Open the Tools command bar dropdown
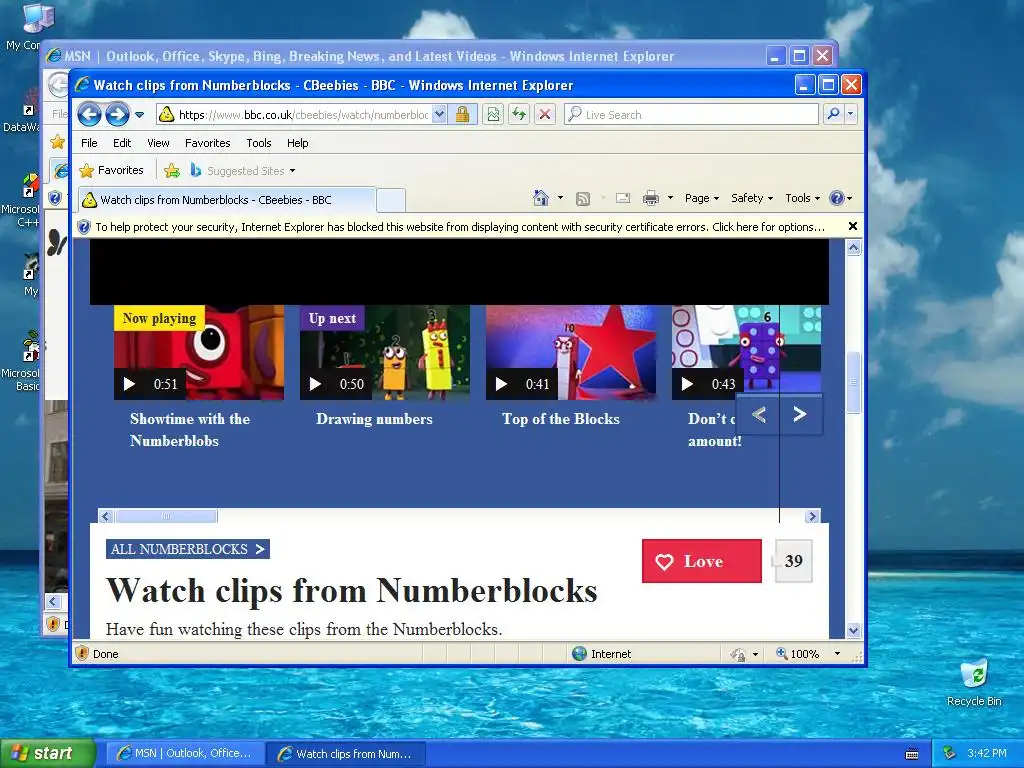1024x768 pixels. (802, 198)
